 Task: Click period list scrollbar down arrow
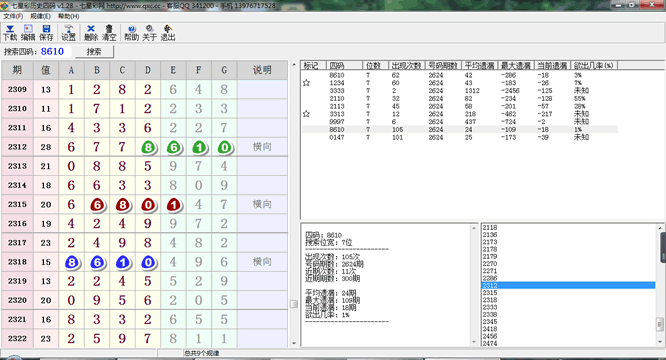pos(660,342)
